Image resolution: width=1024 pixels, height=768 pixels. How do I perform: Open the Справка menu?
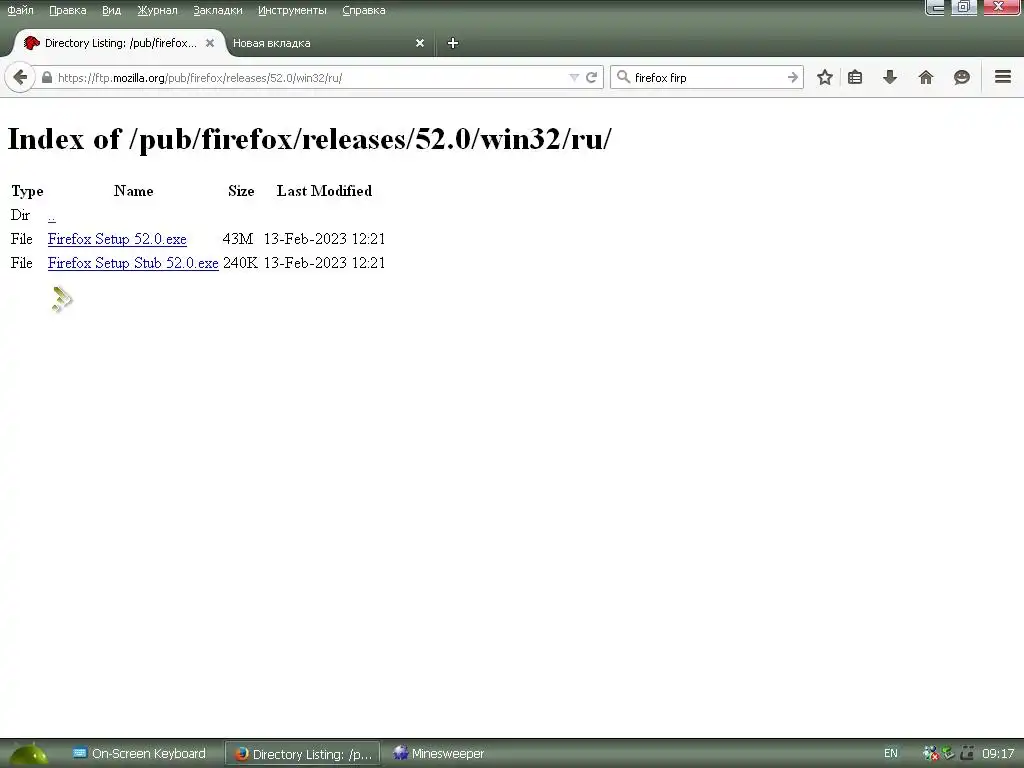pos(364,10)
